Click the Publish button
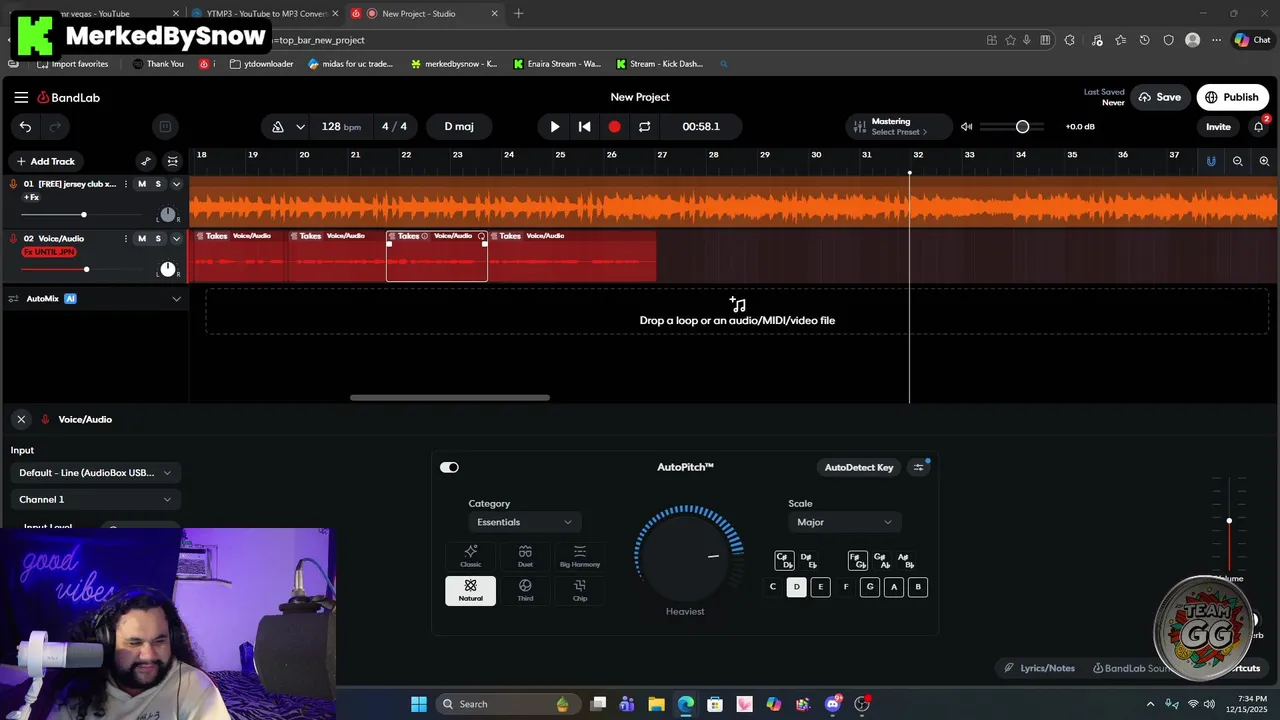This screenshot has height=720, width=1280. click(1232, 97)
